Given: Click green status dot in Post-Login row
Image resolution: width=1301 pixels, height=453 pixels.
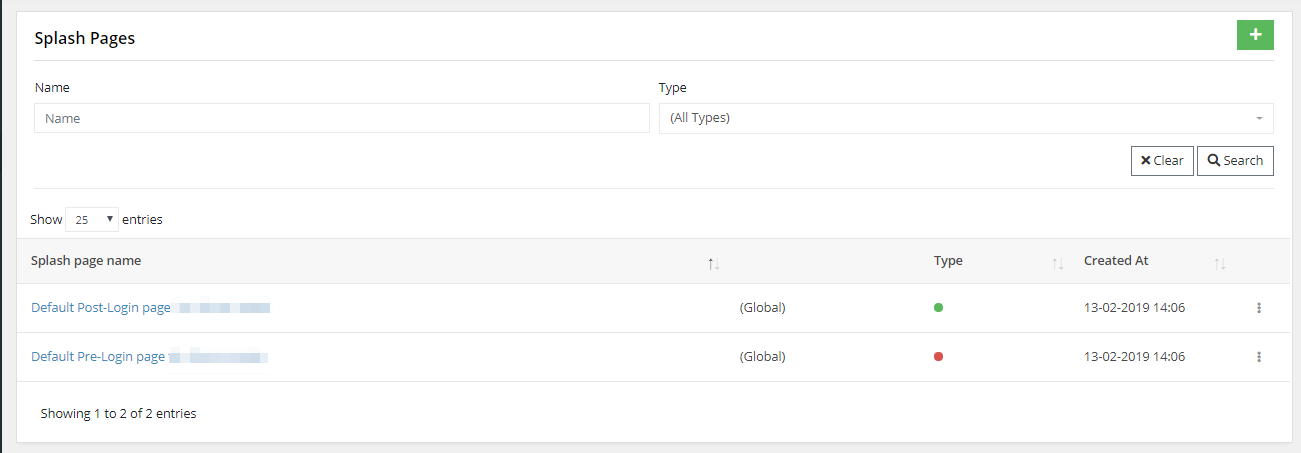Looking at the screenshot, I should coord(938,308).
